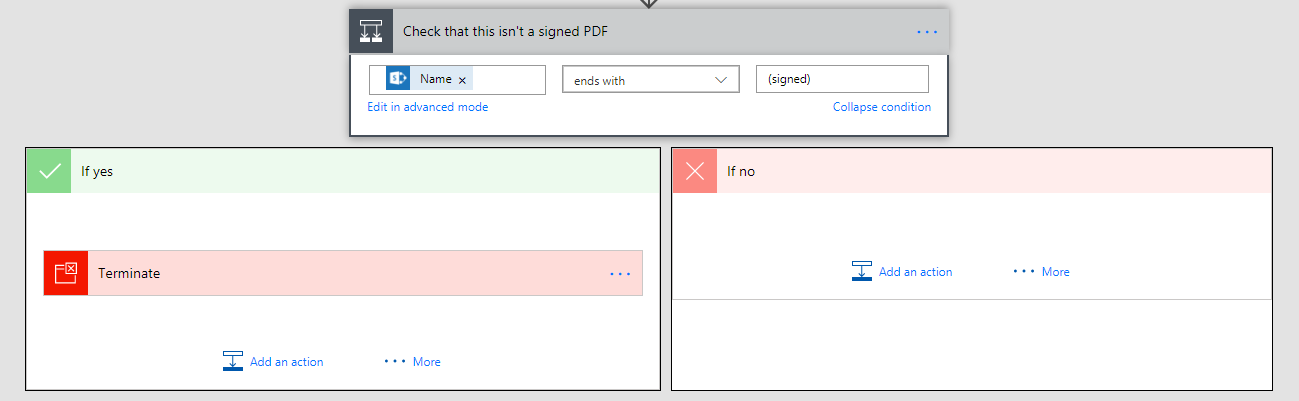The height and width of the screenshot is (401, 1299).
Task: Open the condition card ellipsis menu
Action: (x=927, y=32)
